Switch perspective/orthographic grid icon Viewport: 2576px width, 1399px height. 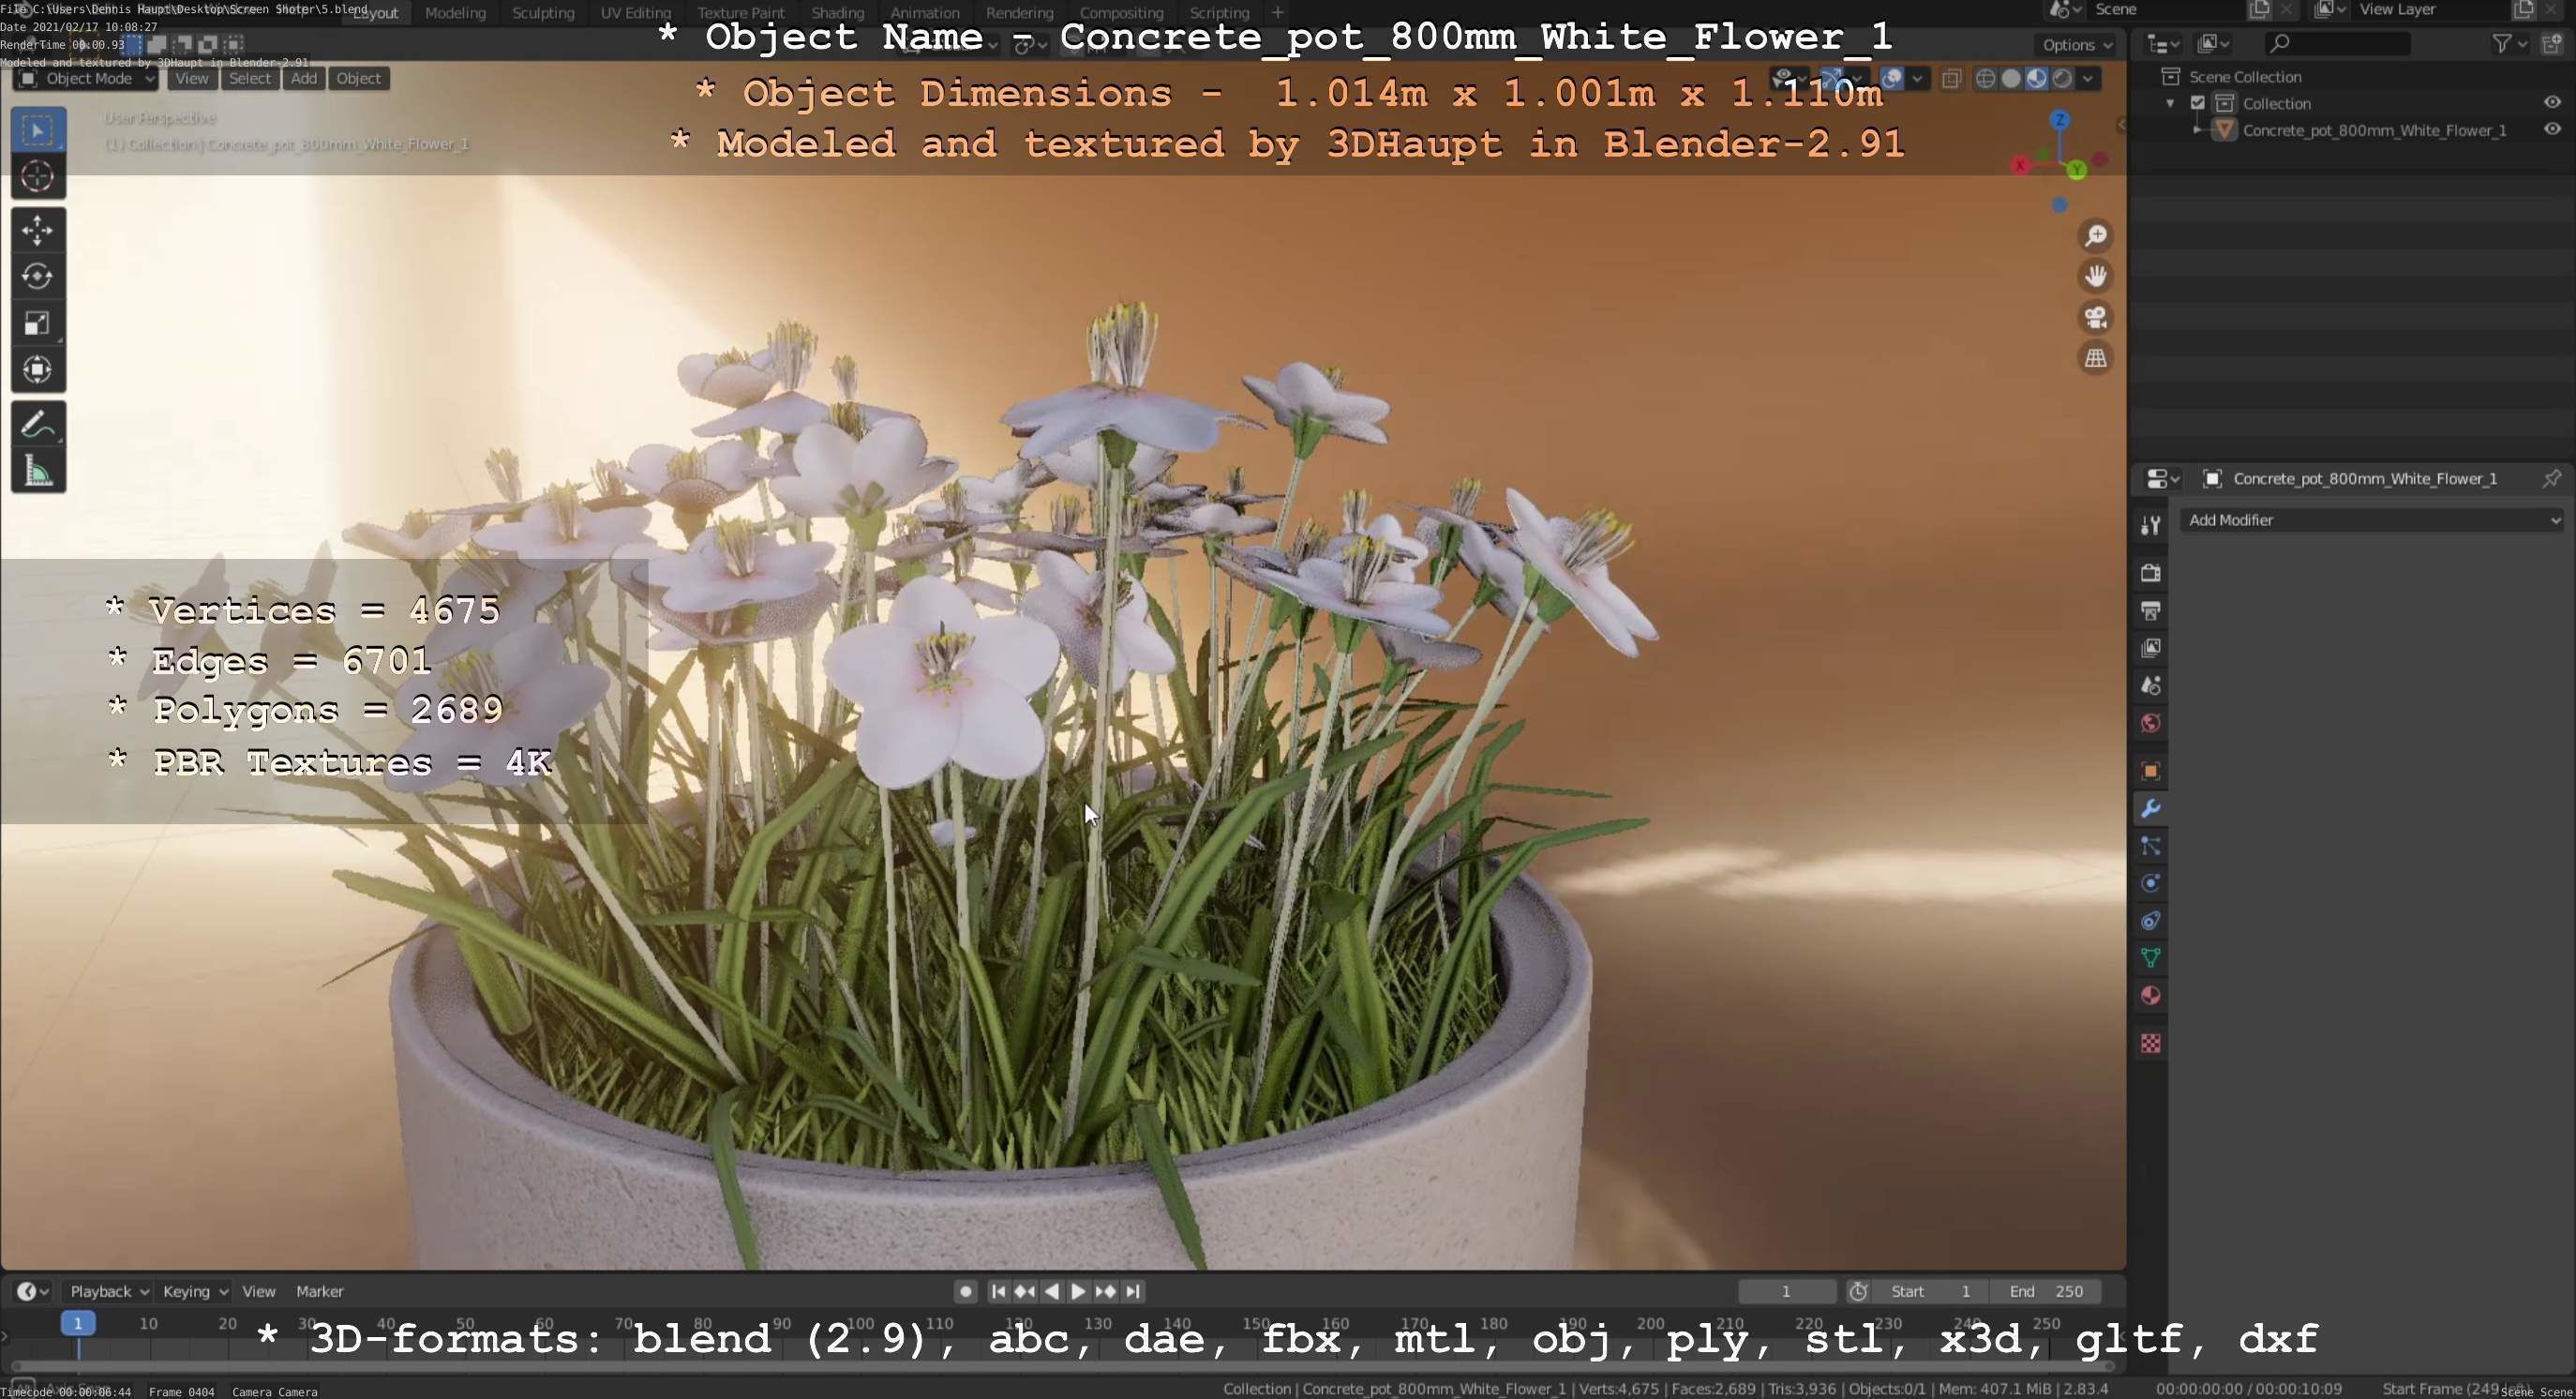coord(2096,358)
